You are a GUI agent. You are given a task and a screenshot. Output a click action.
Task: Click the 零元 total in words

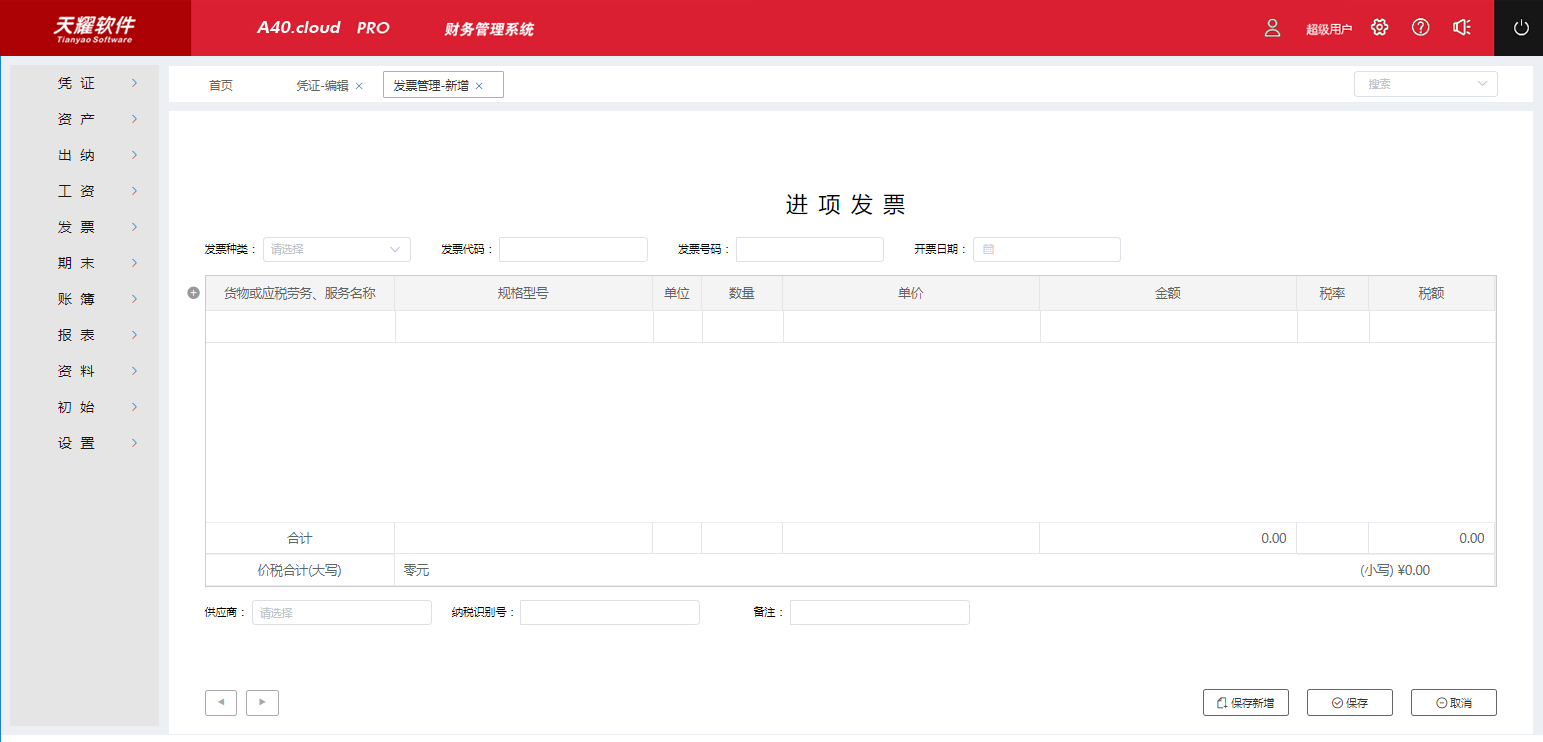click(416, 570)
